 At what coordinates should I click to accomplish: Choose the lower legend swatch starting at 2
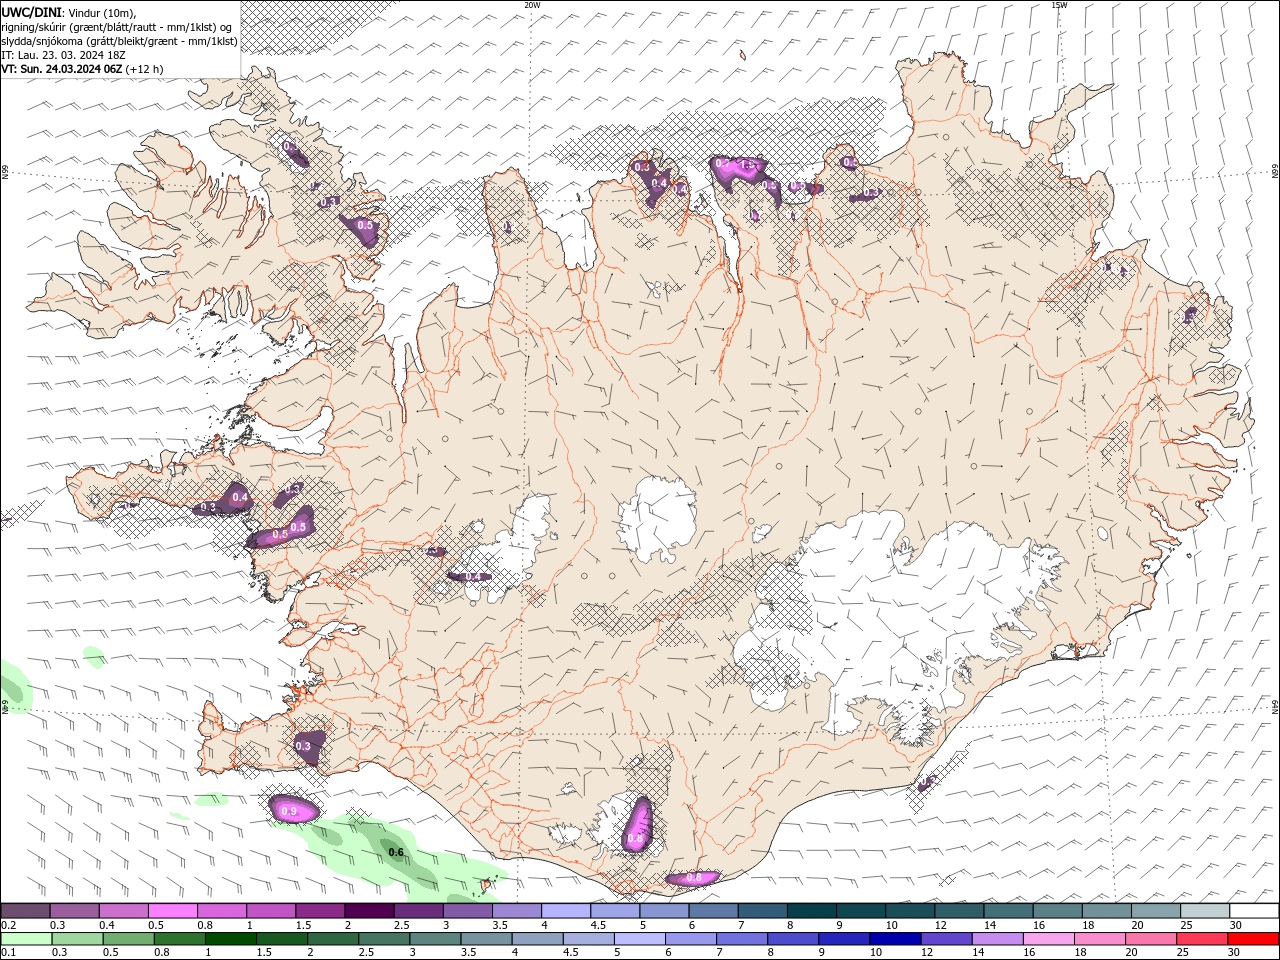tap(333, 939)
